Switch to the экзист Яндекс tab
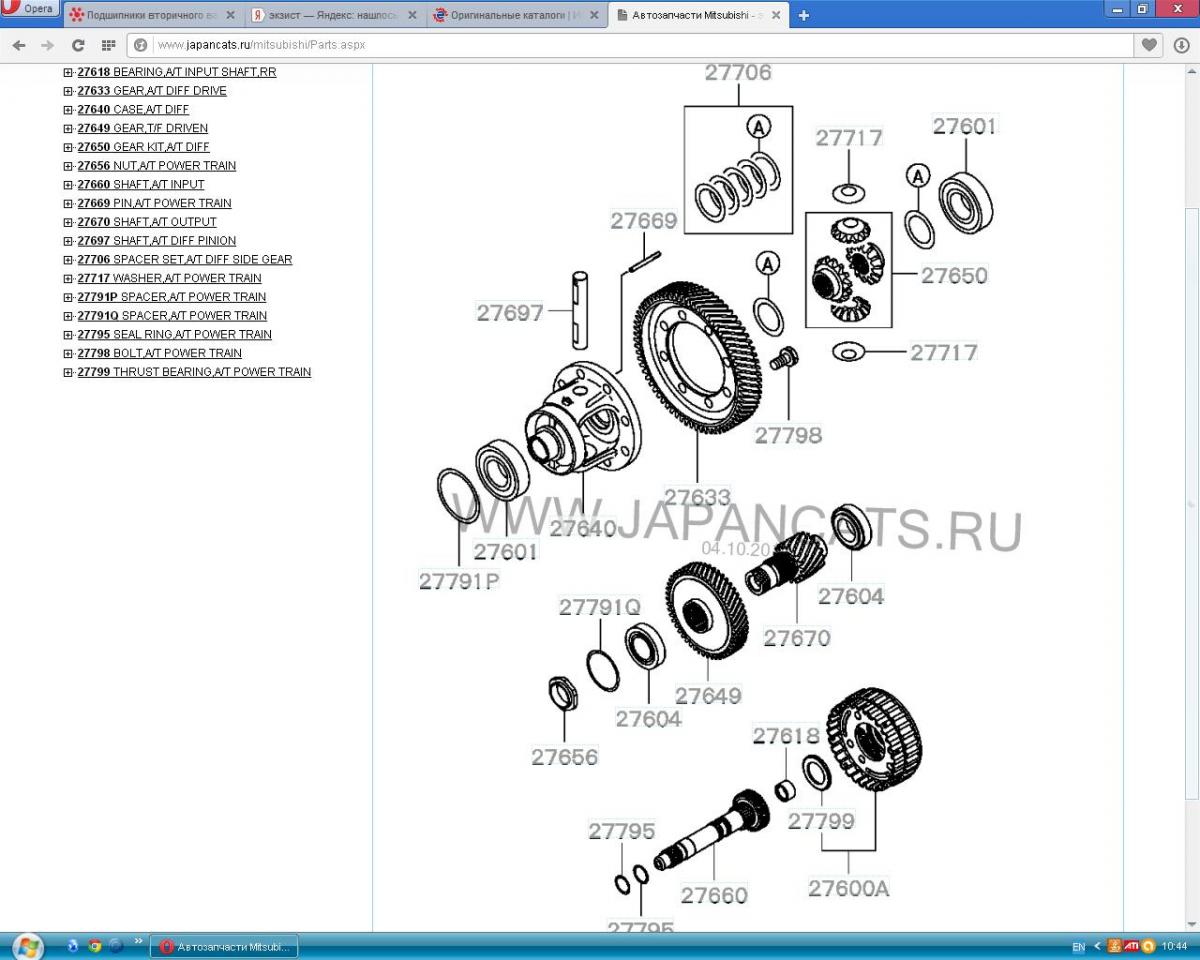Screen dimensions: 1200x960 point(335,15)
